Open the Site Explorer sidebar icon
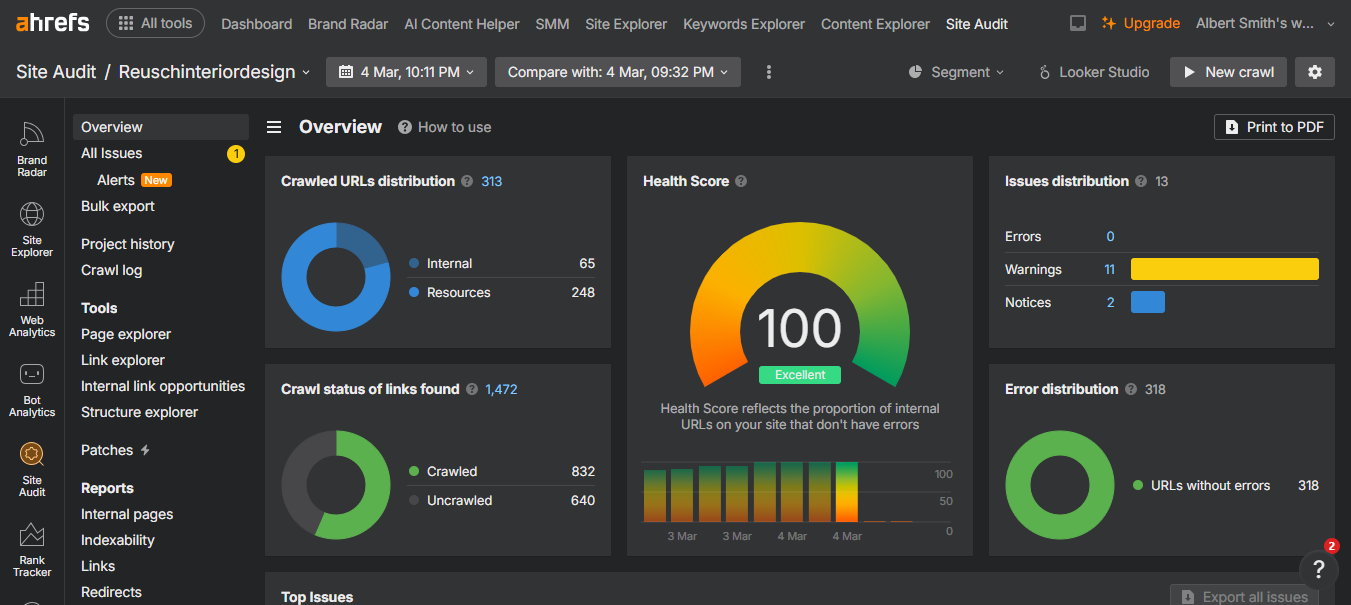The height and width of the screenshot is (605, 1351). 32,230
